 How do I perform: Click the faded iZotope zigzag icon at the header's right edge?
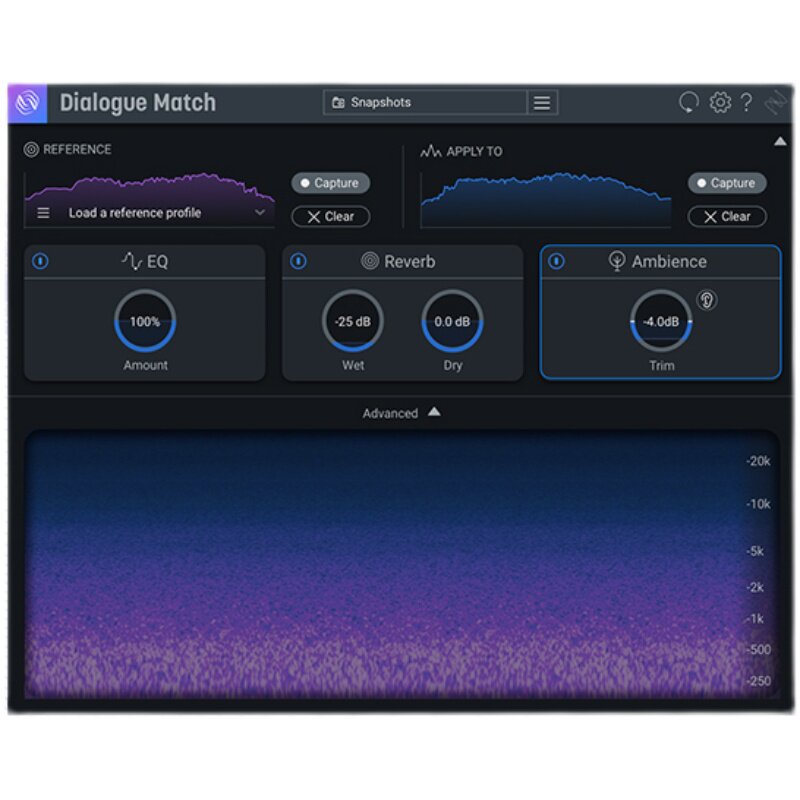pos(777,103)
